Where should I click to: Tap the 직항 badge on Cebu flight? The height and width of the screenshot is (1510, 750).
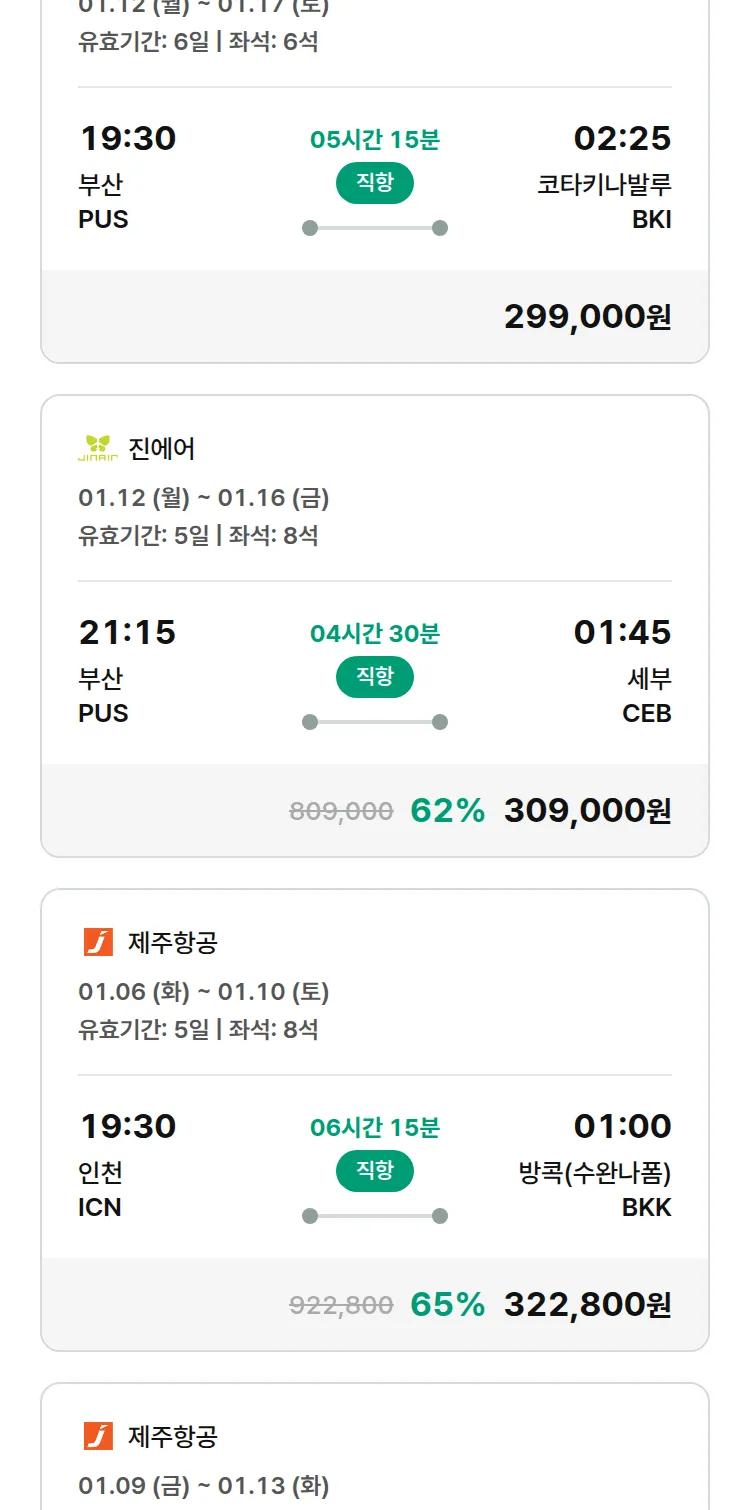[x=375, y=677]
